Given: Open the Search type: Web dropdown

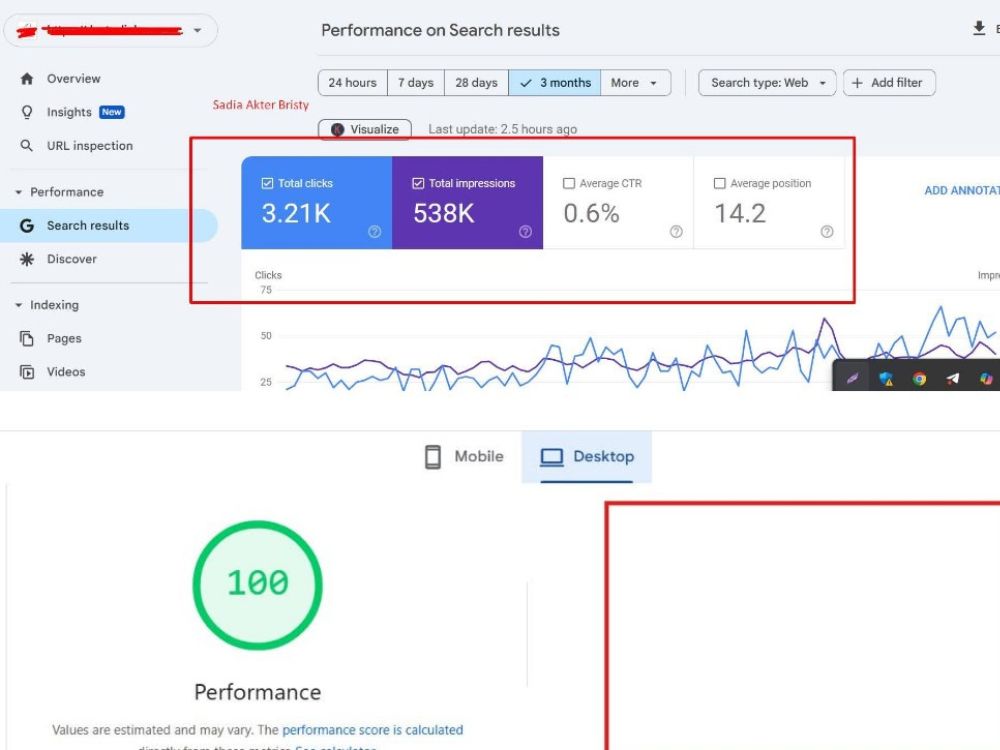Looking at the screenshot, I should (x=767, y=83).
